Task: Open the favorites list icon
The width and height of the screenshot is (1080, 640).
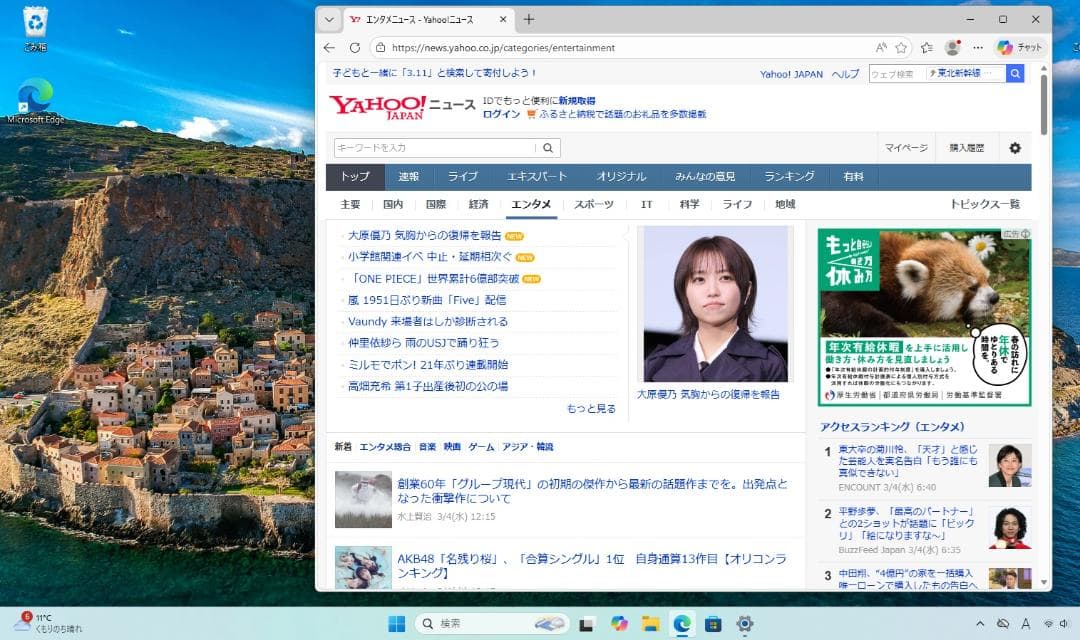Action: click(x=927, y=48)
